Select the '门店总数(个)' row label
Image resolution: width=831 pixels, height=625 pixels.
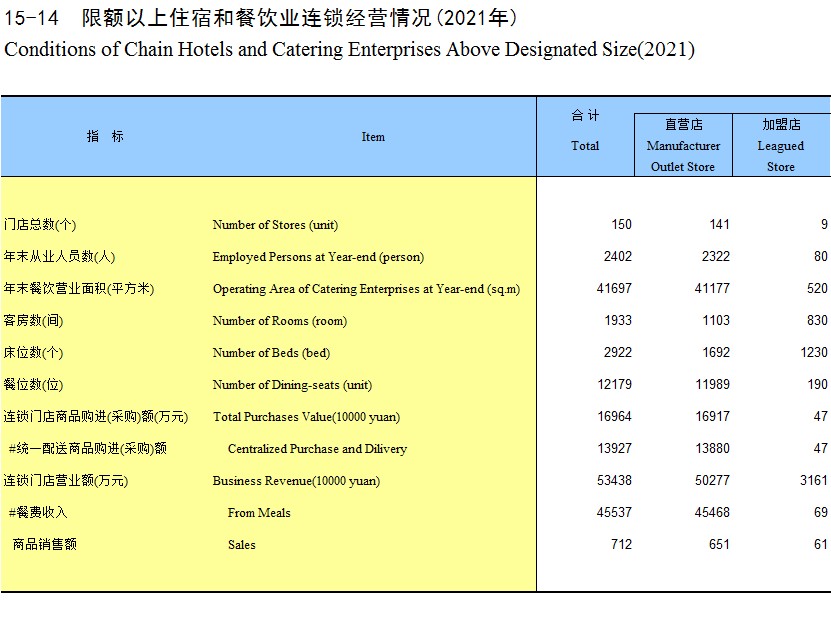pyautogui.click(x=40, y=224)
